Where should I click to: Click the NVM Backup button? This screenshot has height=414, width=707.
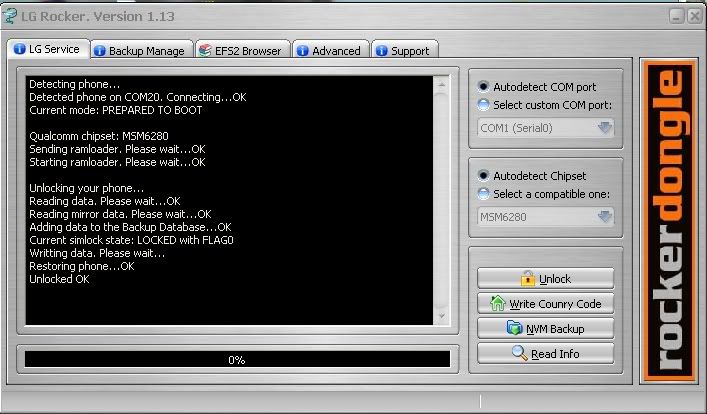546,328
